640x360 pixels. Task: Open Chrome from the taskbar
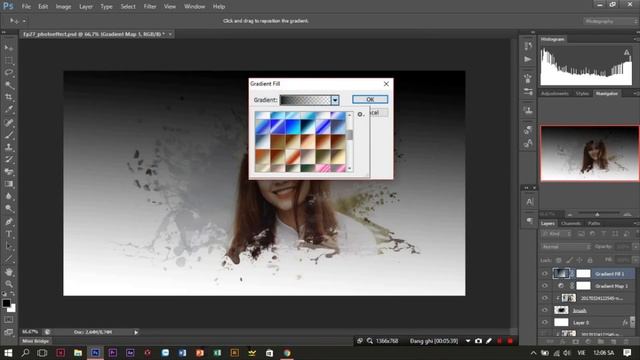click(x=287, y=353)
